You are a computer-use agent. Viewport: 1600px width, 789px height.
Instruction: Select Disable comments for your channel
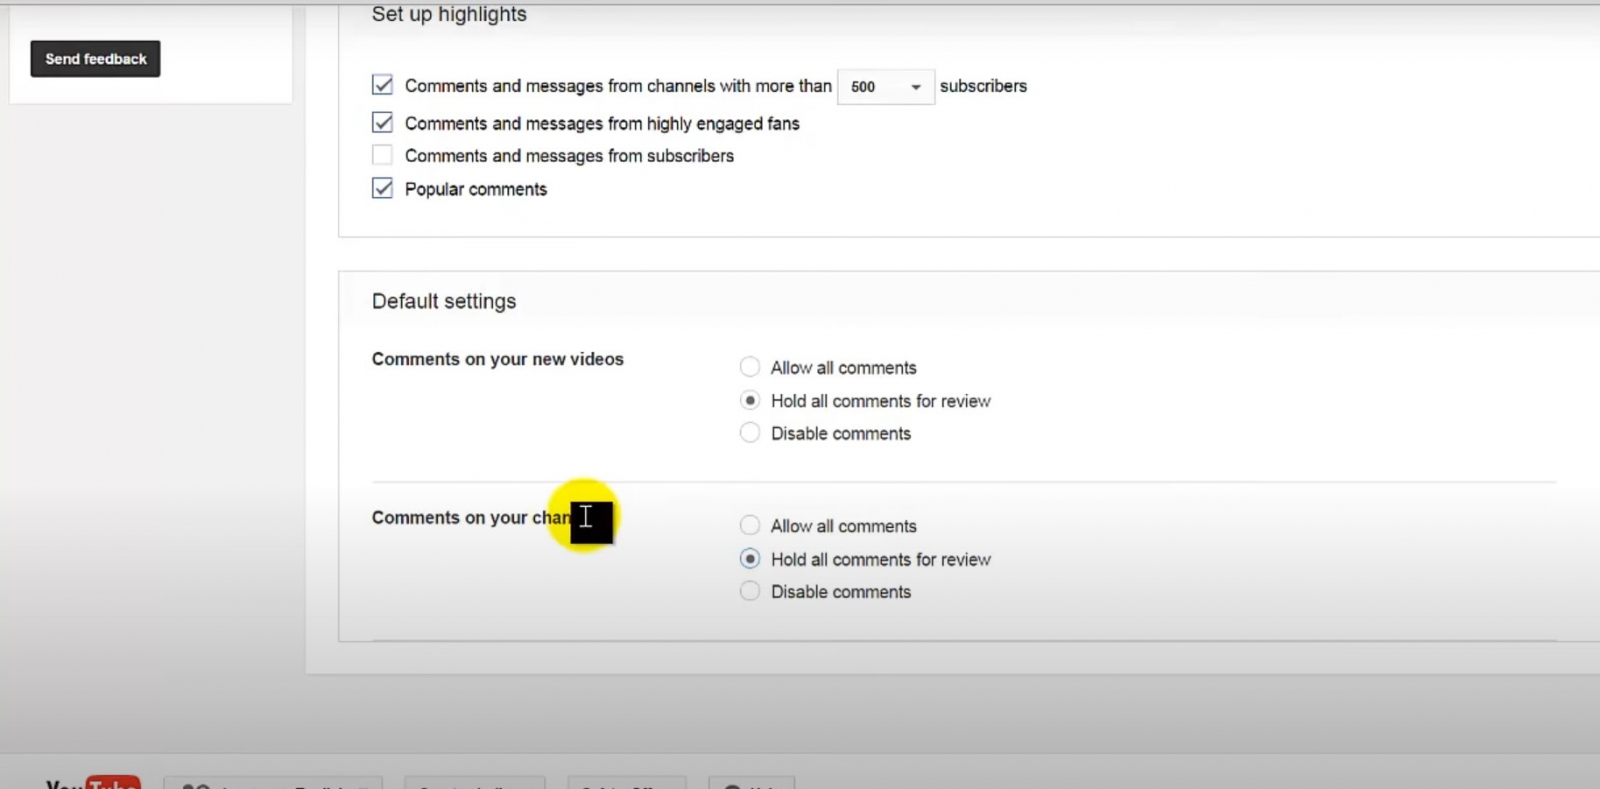point(750,591)
